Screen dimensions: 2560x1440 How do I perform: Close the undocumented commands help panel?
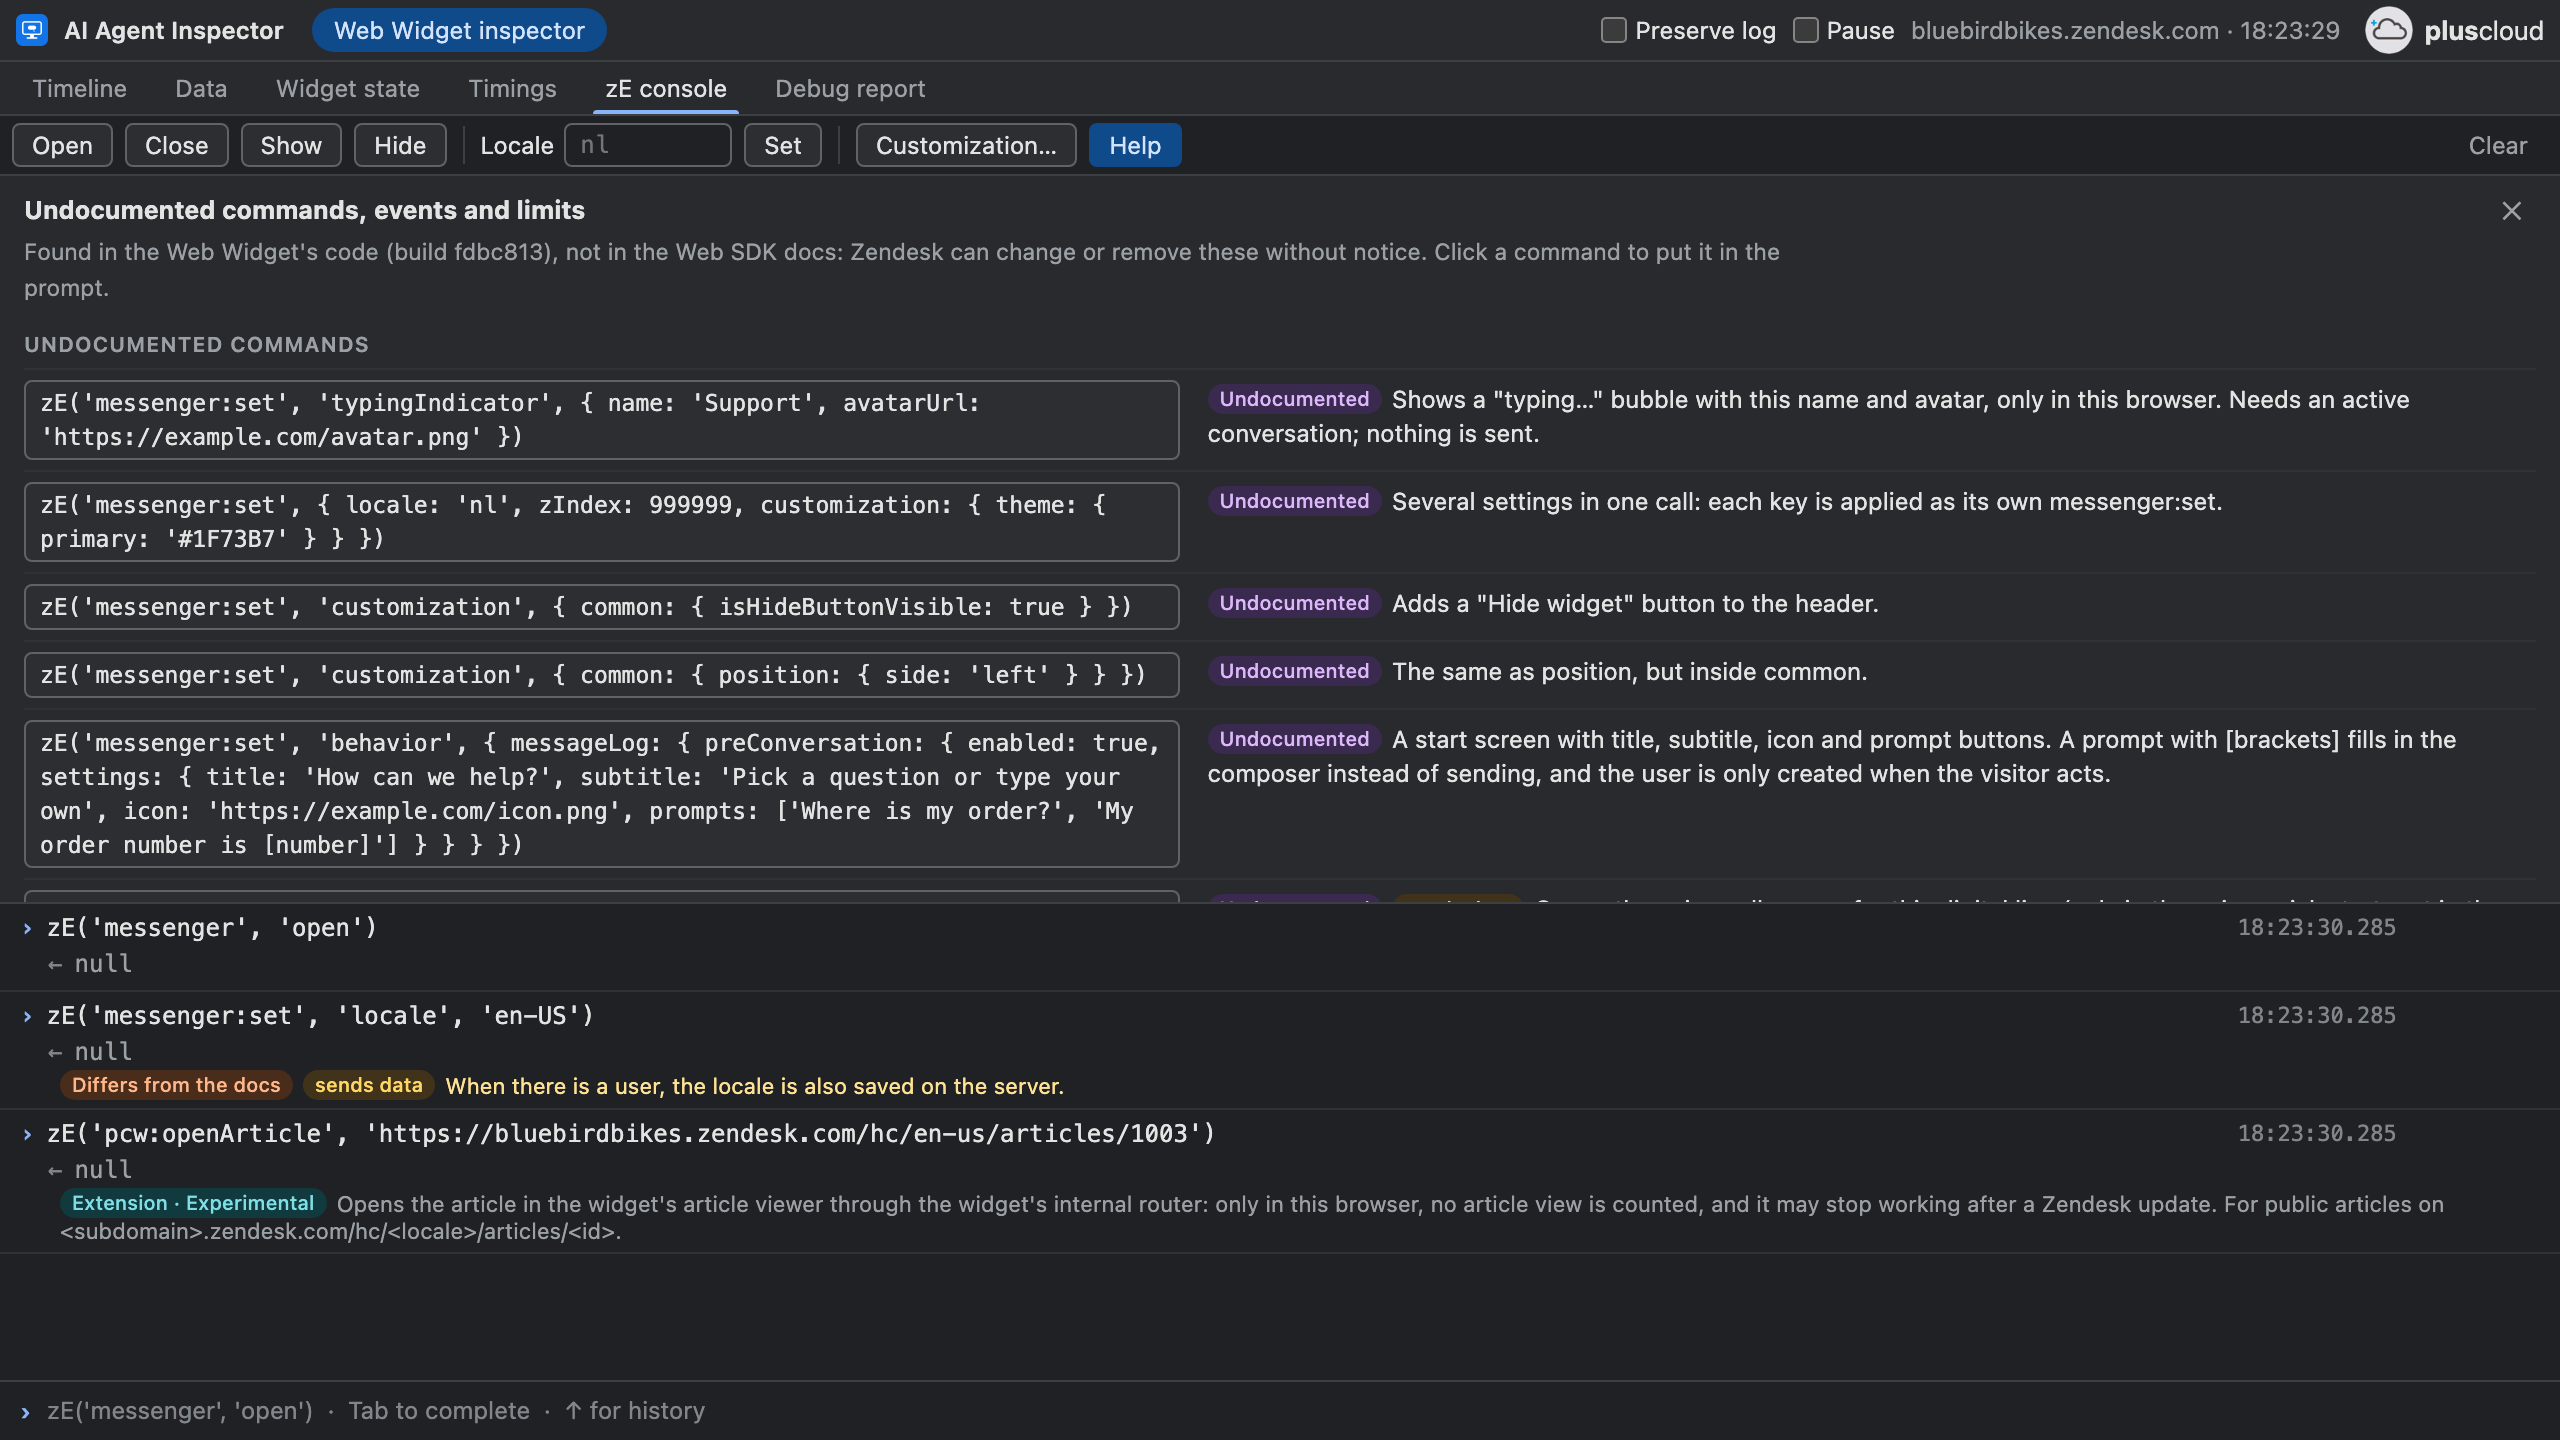2511,211
